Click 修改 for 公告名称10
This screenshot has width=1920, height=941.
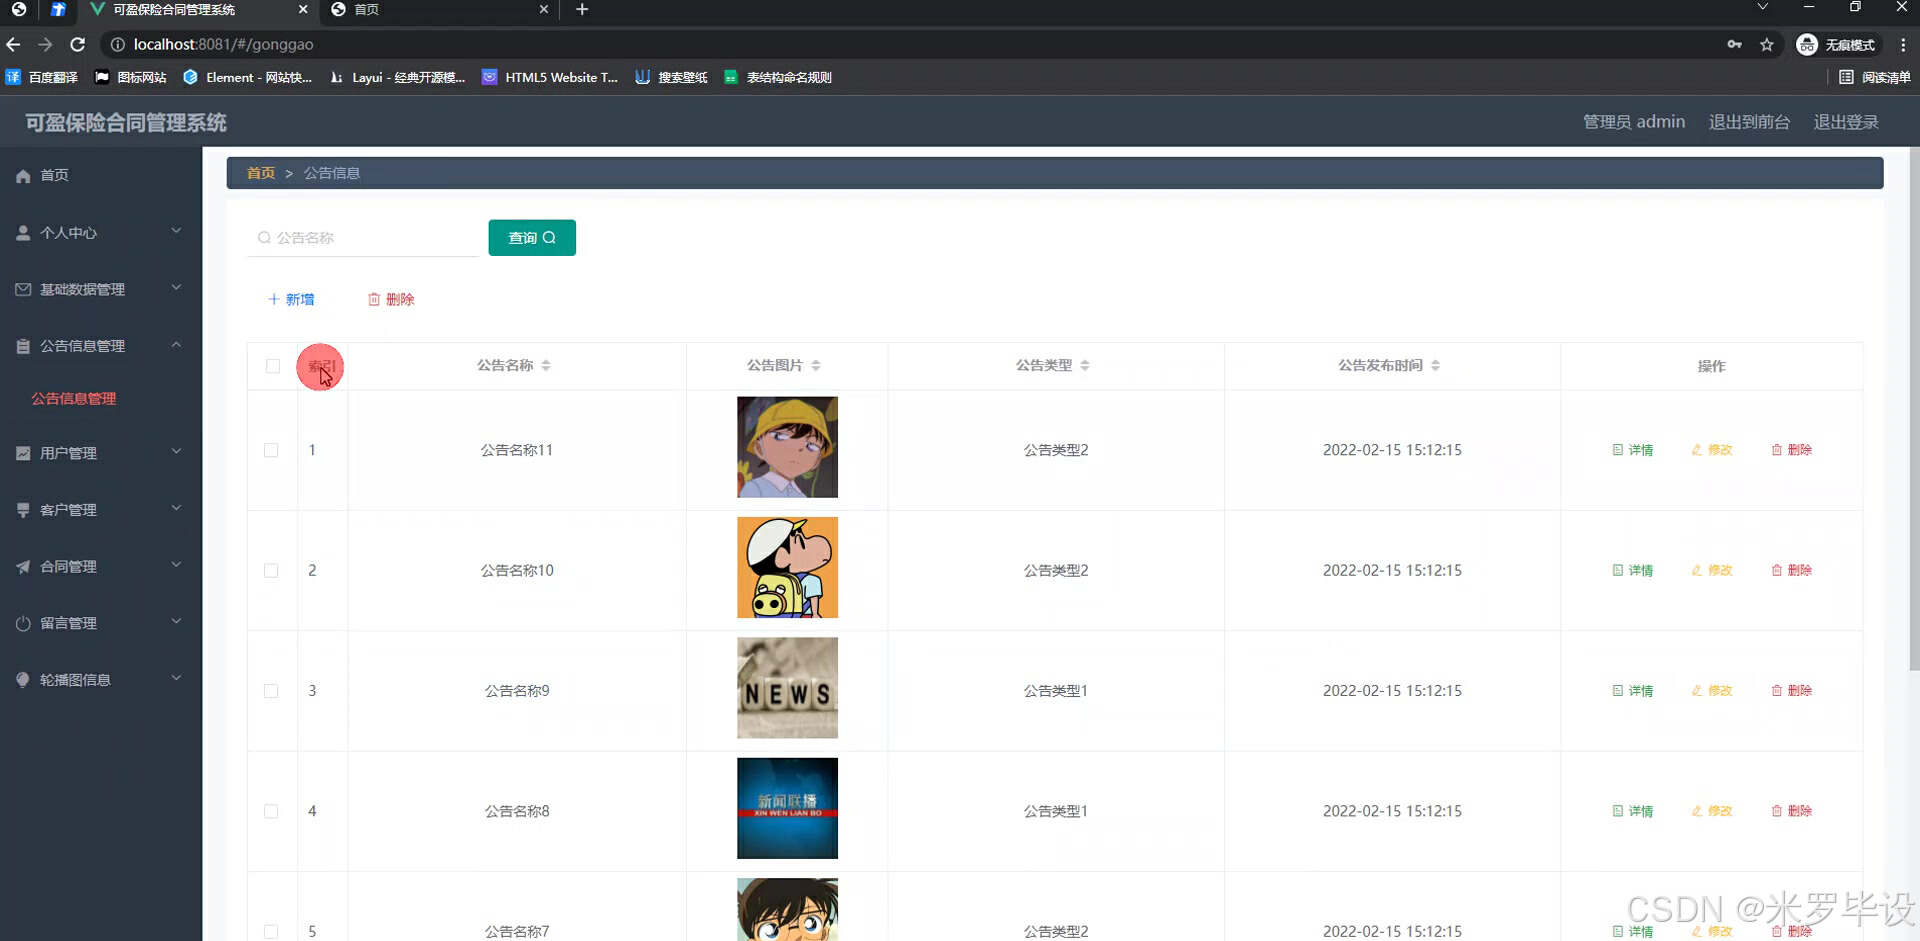point(1712,570)
